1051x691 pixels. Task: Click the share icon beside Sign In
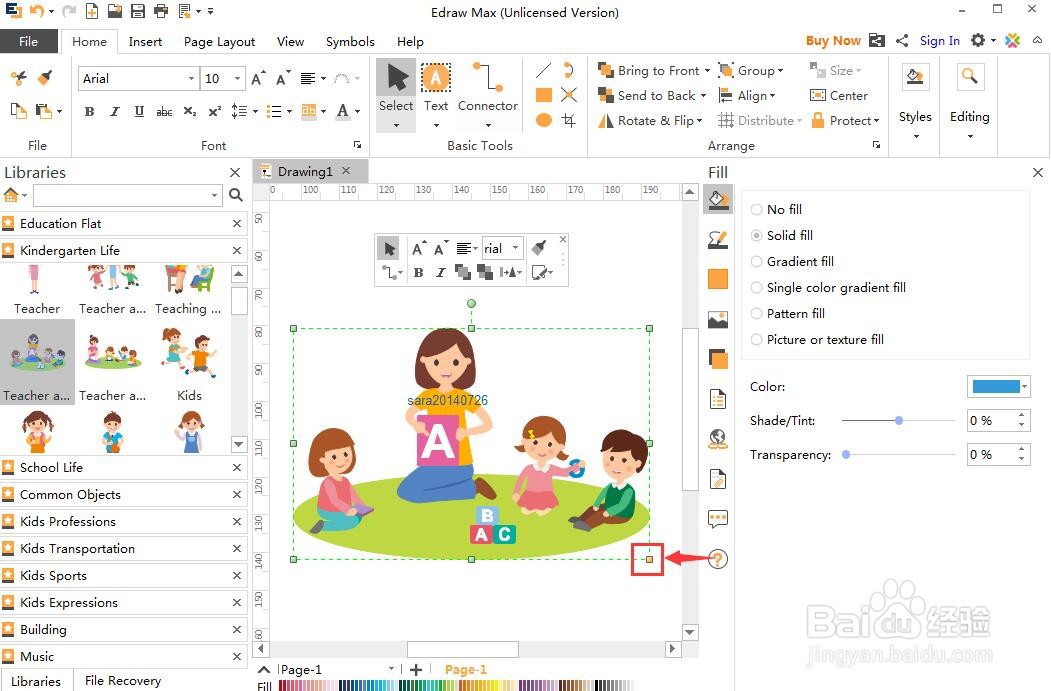[902, 41]
